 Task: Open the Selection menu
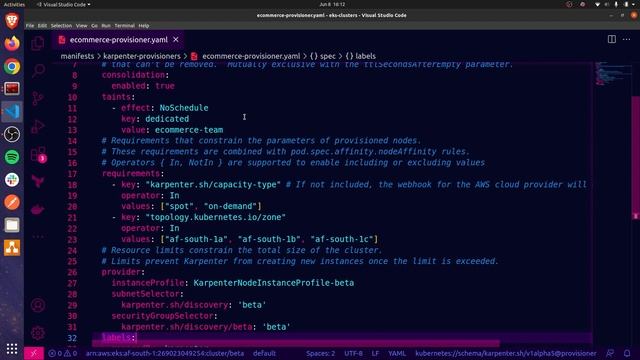tap(61, 26)
